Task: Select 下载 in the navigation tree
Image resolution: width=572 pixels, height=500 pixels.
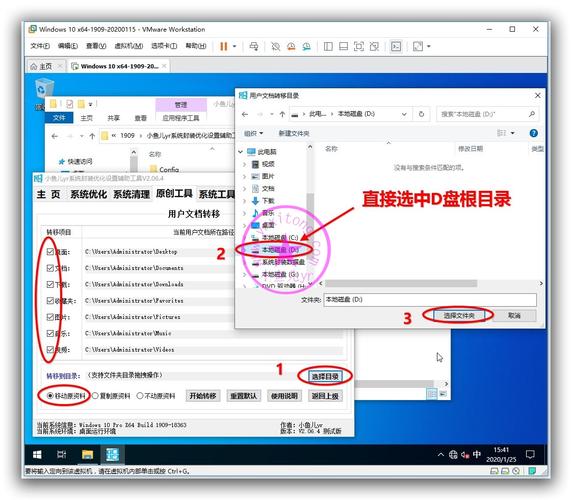Action: click(268, 201)
